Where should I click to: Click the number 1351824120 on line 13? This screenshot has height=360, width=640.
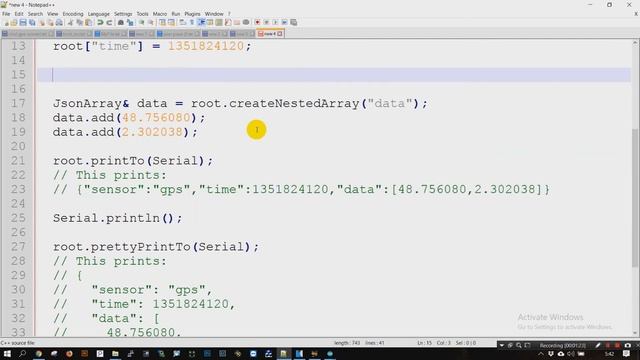coord(206,46)
